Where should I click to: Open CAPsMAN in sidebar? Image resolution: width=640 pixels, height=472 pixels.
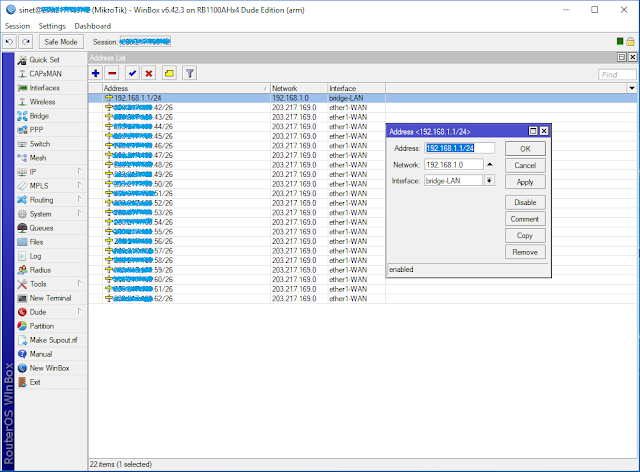coord(51,73)
